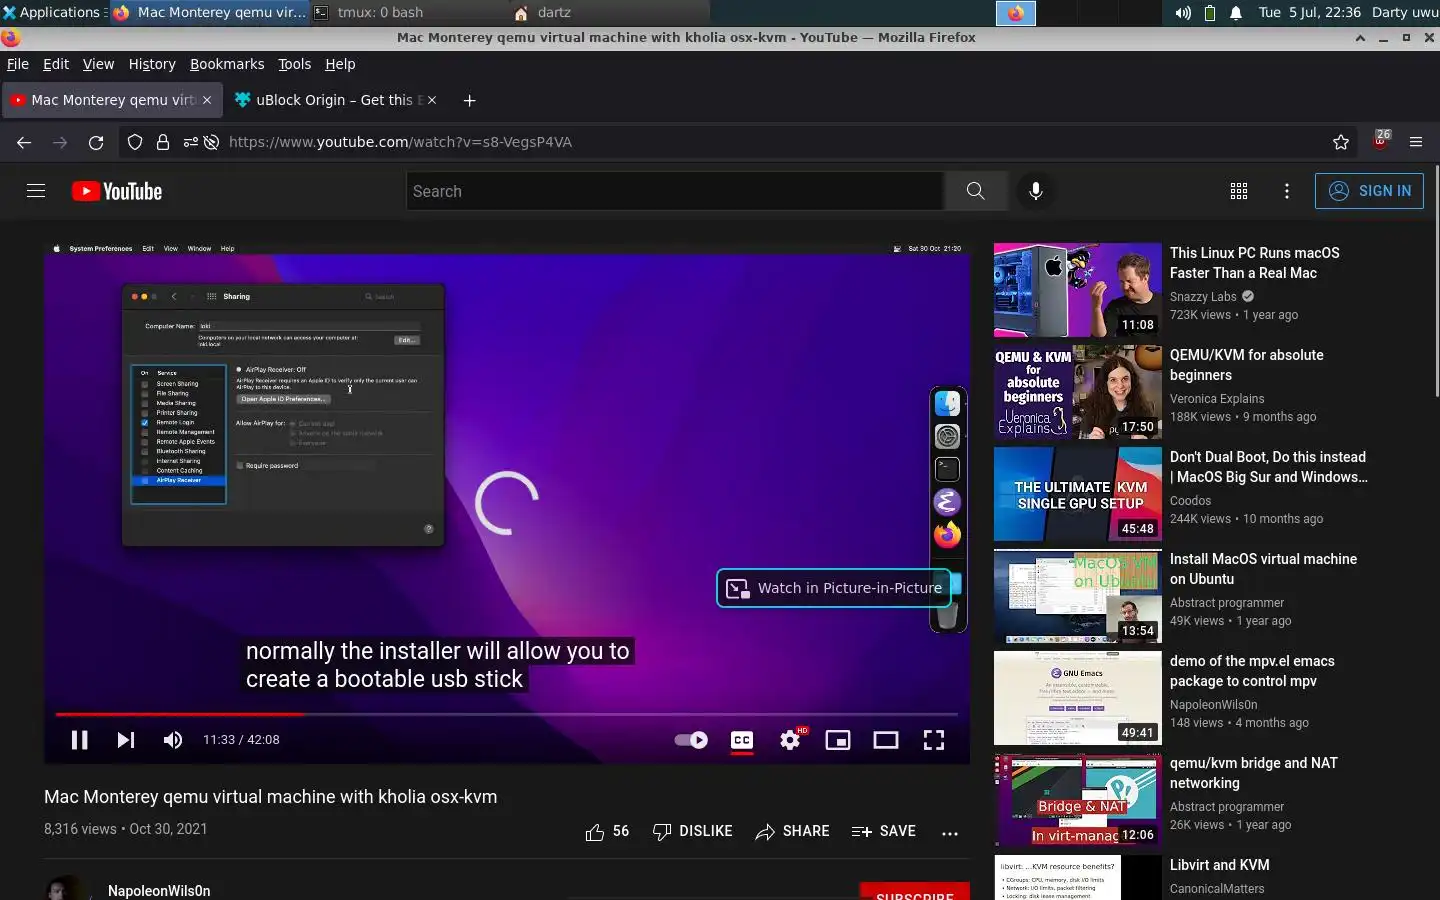
Task: Open the Bookmarks menu
Action: (227, 64)
